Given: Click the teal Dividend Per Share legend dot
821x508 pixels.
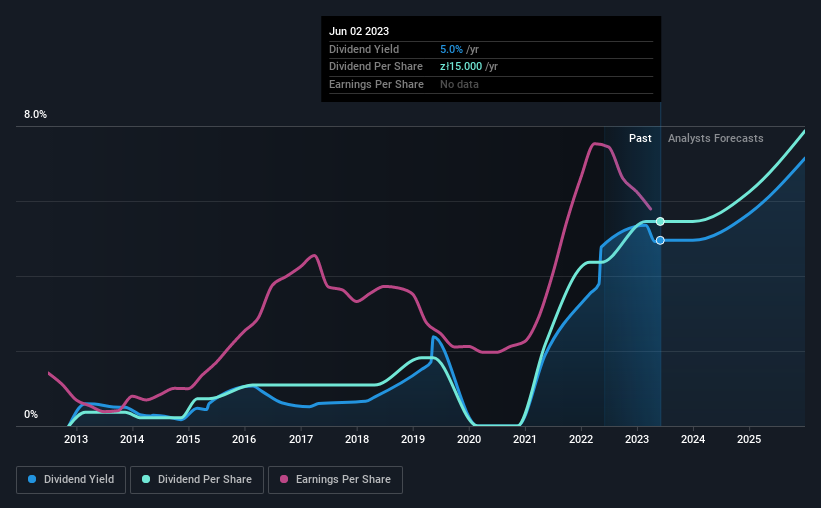Looking at the screenshot, I should [146, 479].
